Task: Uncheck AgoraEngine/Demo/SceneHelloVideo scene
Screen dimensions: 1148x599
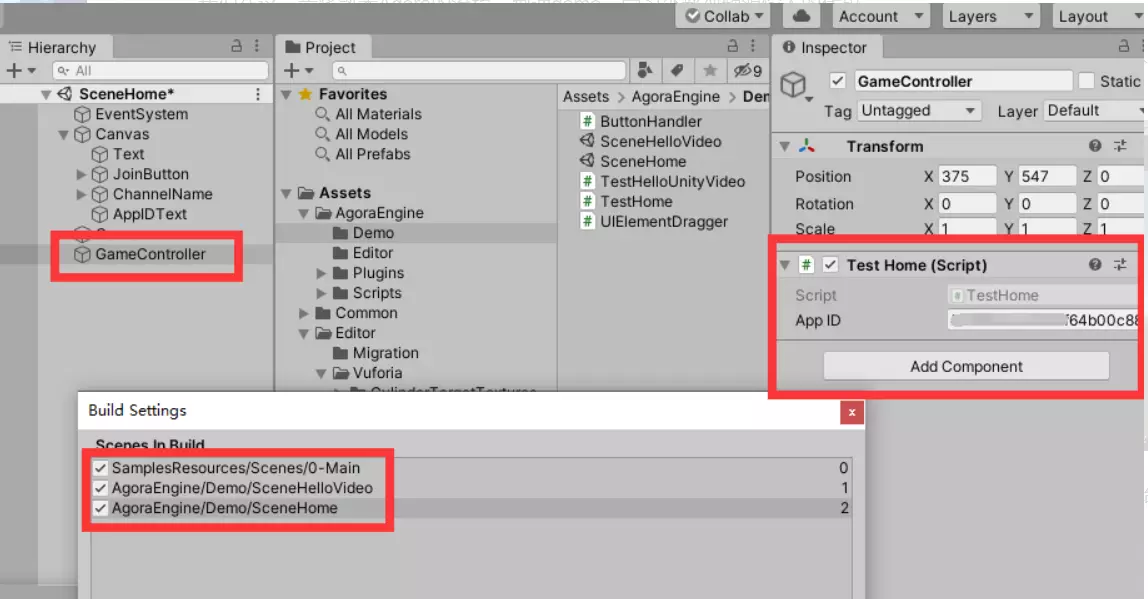Action: click(100, 488)
